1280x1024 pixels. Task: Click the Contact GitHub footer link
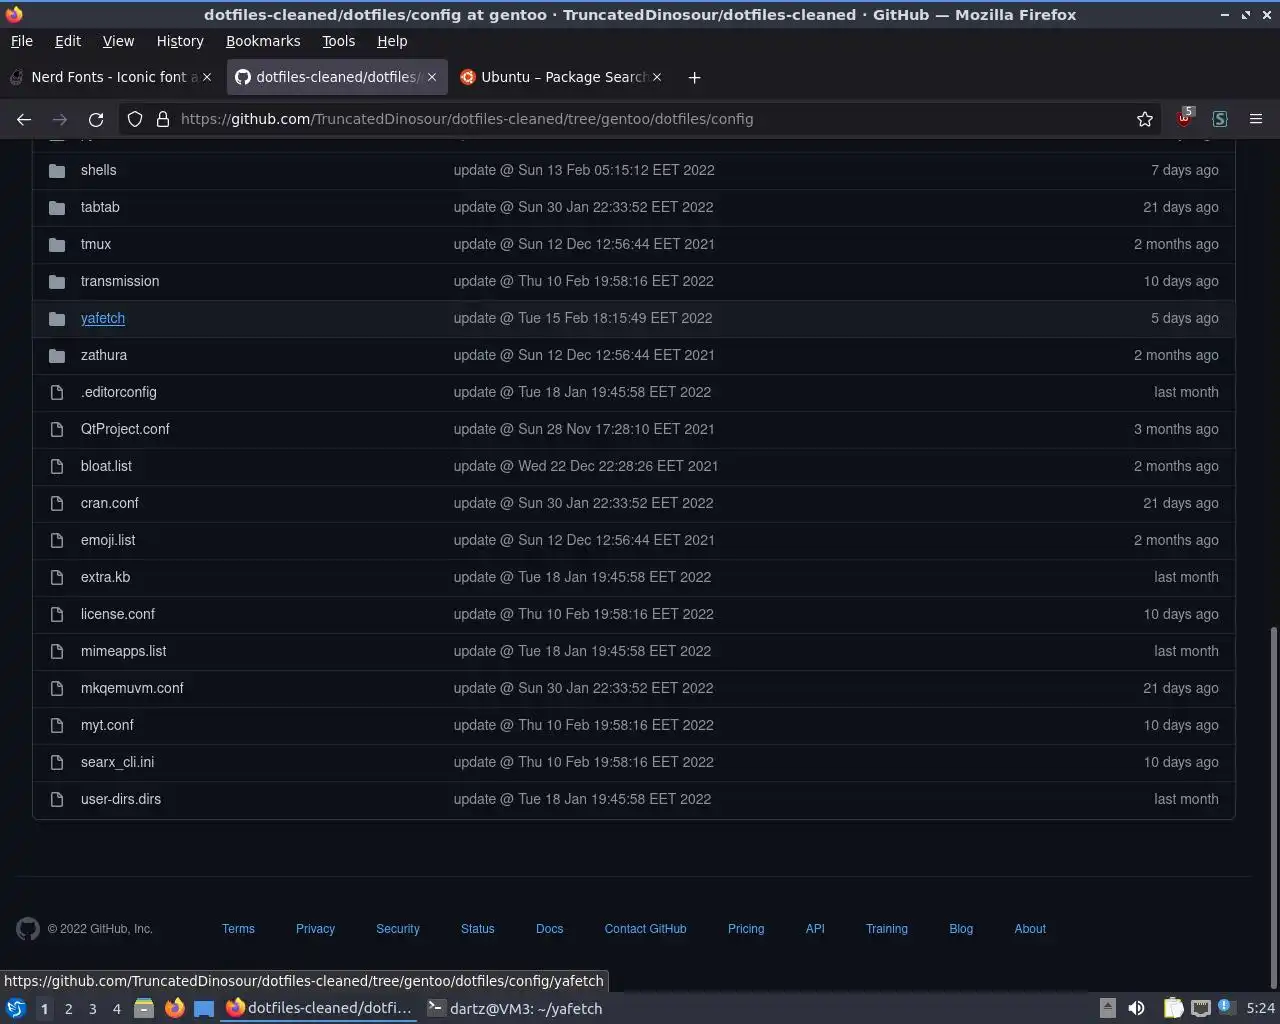(645, 929)
